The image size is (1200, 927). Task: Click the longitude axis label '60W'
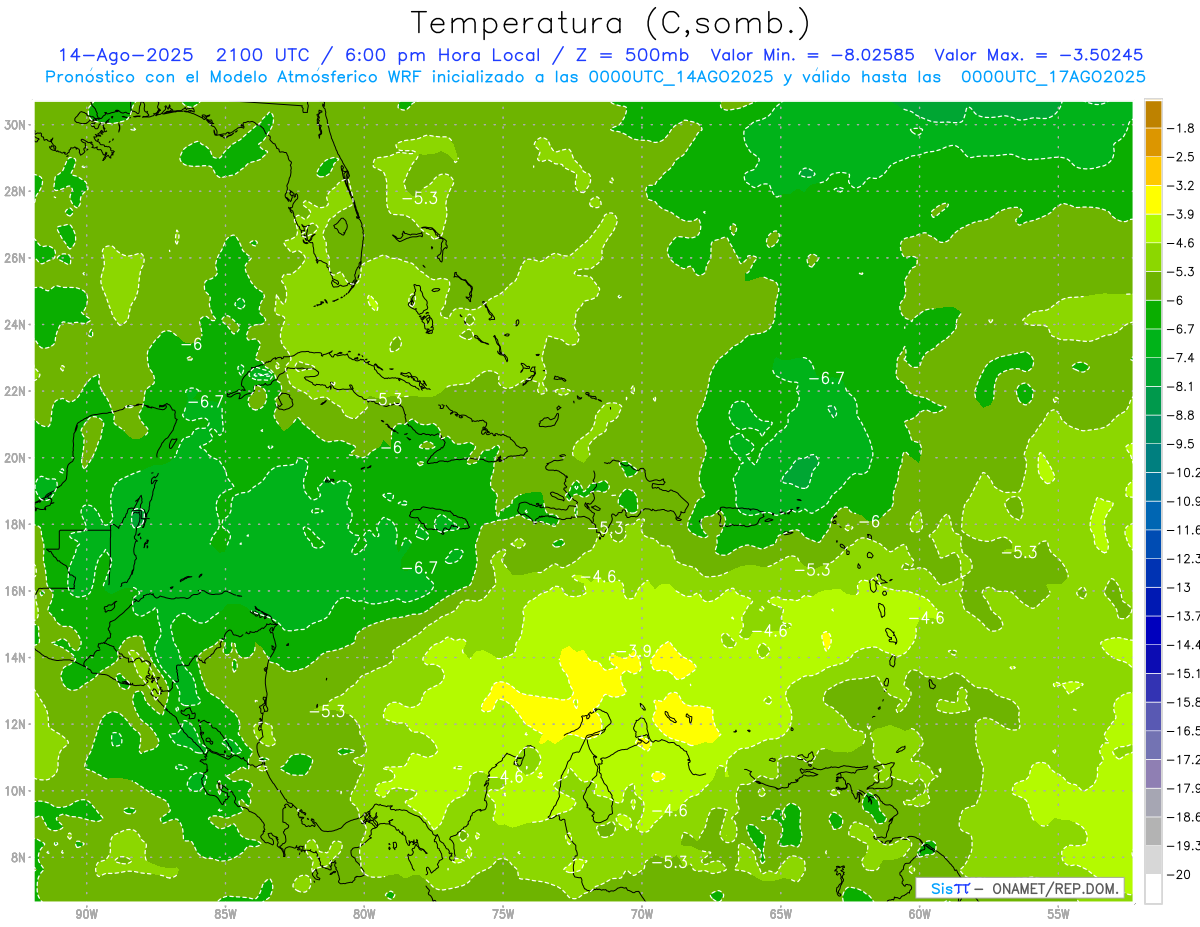coord(920,914)
